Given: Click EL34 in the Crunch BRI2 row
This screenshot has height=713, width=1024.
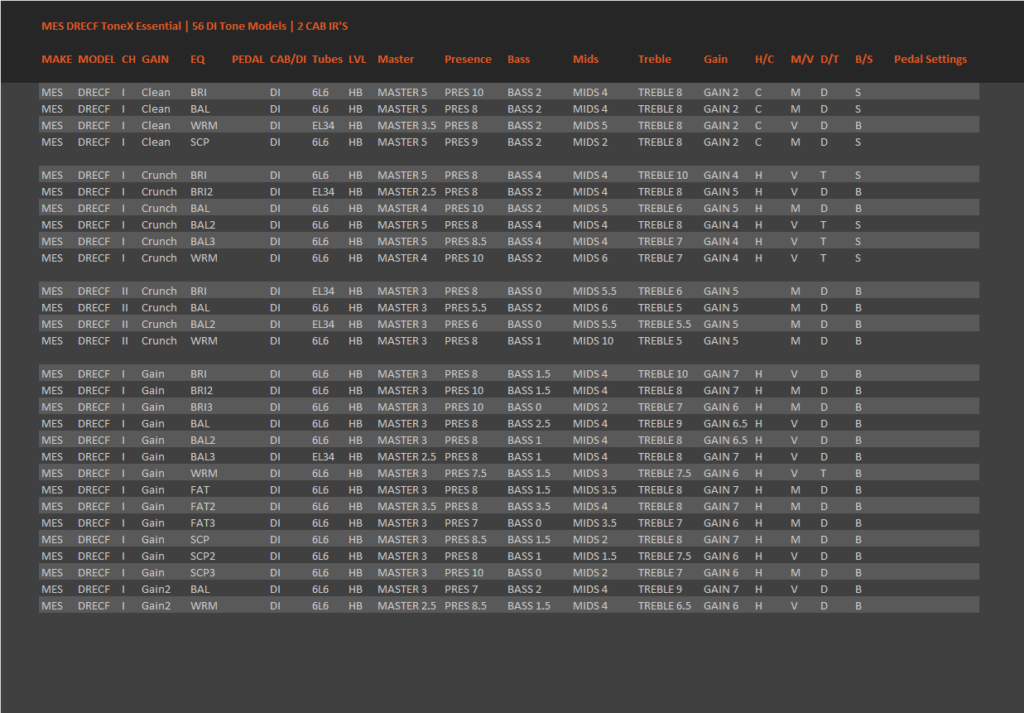Looking at the screenshot, I should point(323,192).
